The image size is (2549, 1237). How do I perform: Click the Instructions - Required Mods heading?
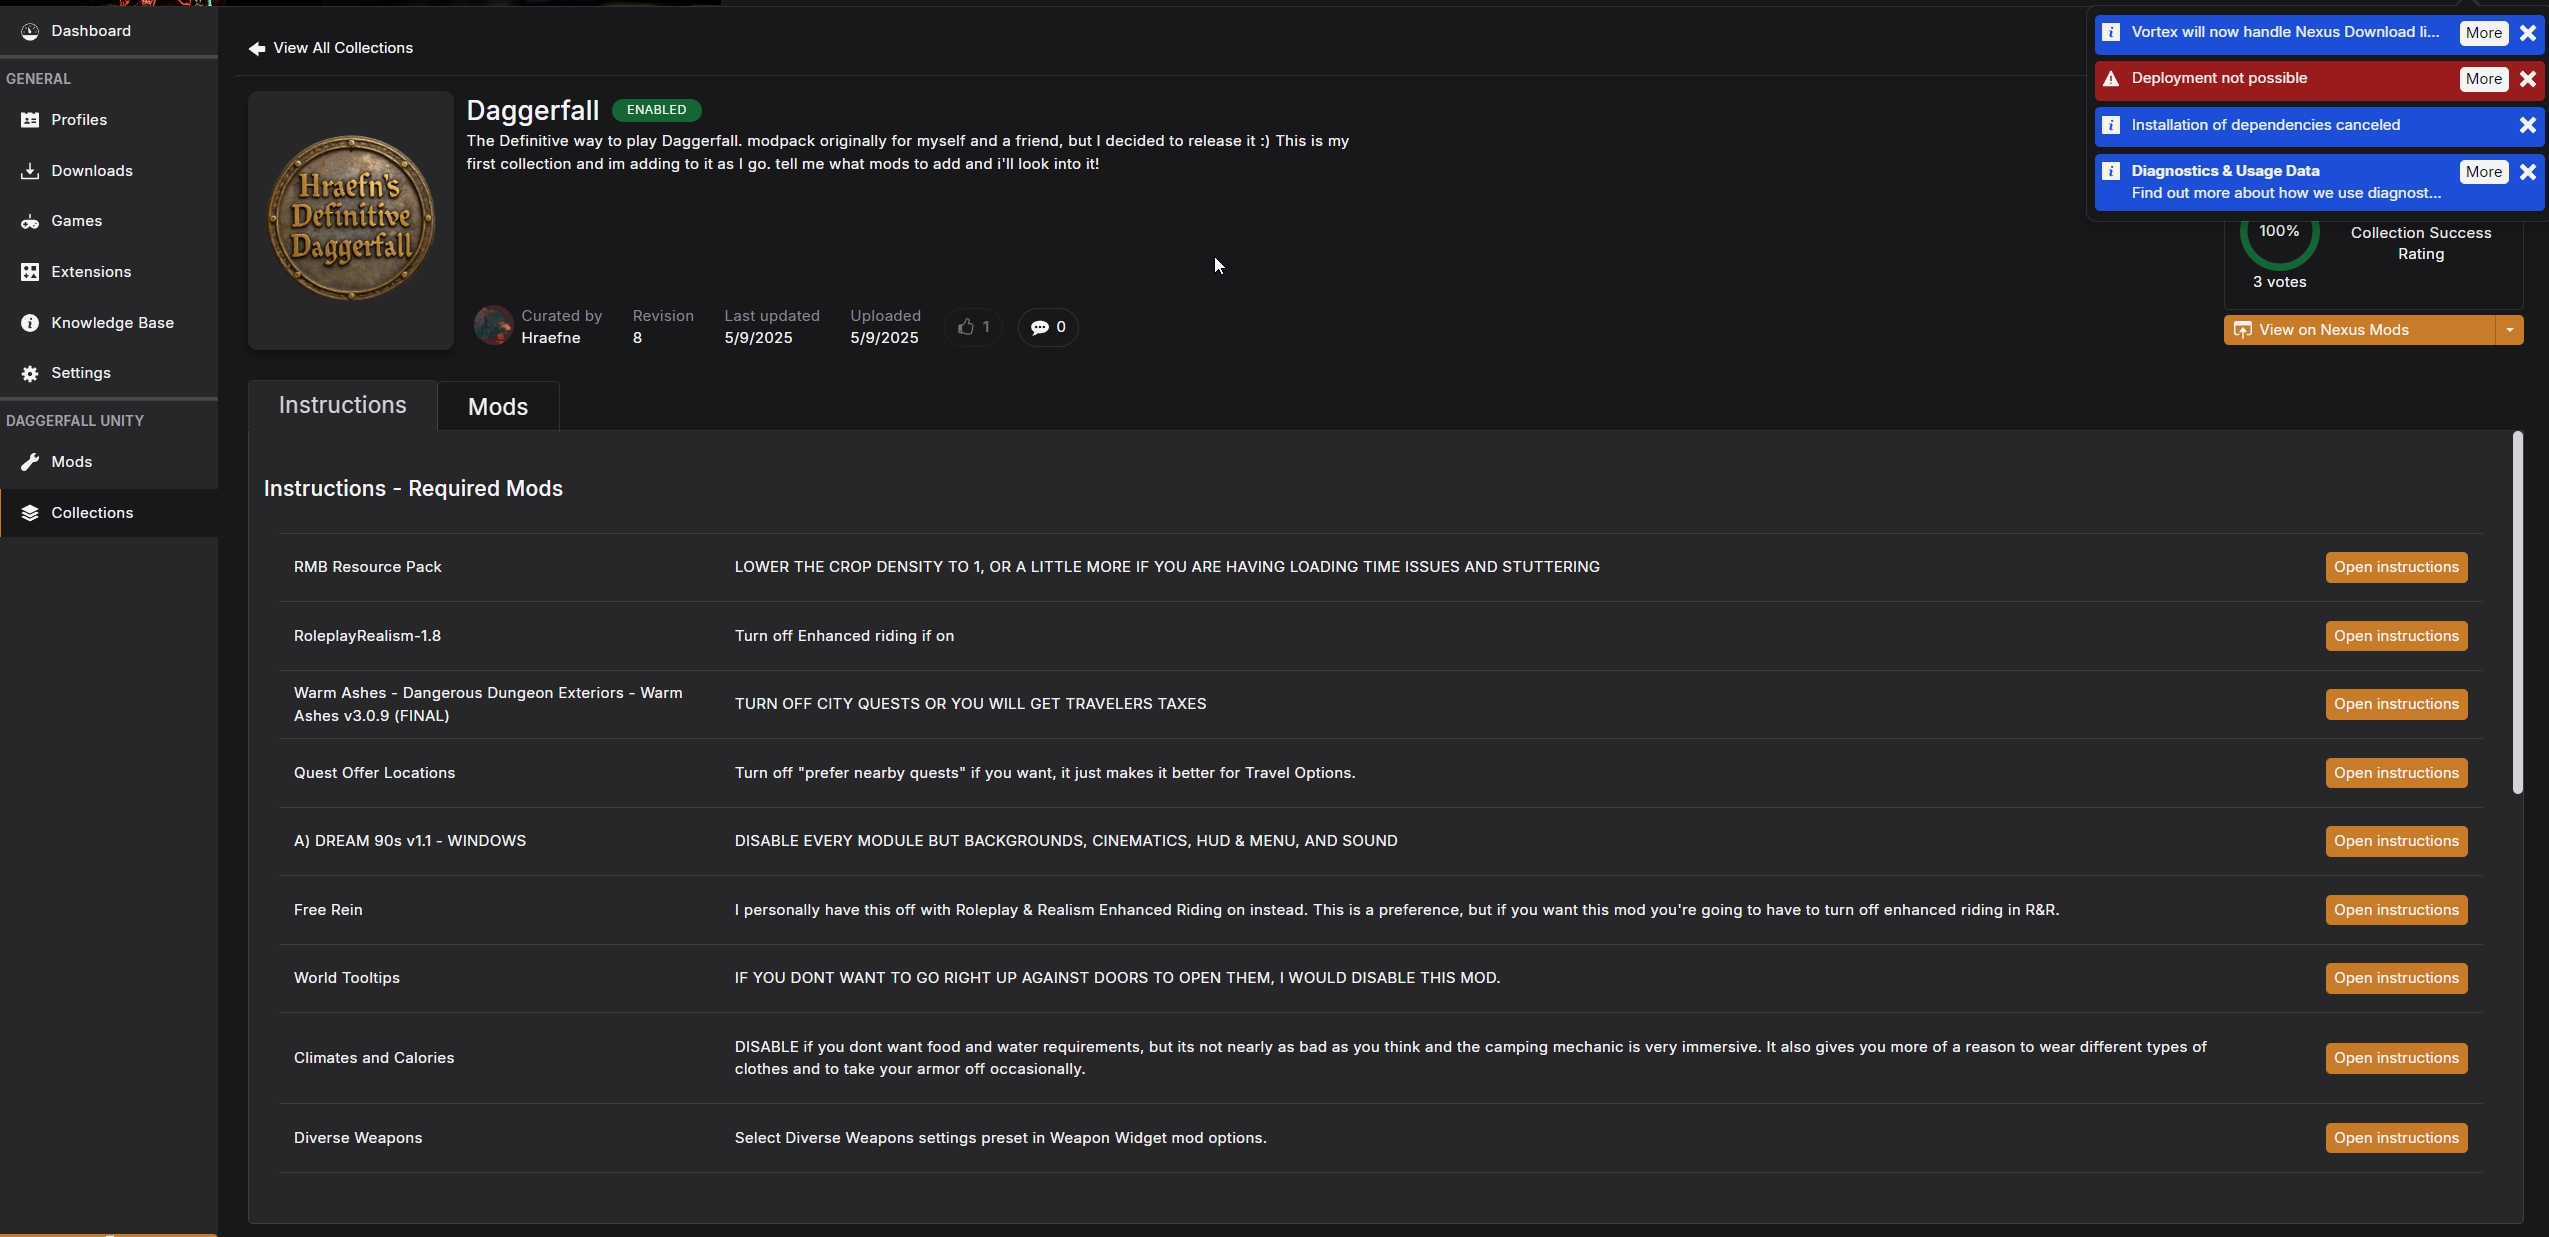413,488
